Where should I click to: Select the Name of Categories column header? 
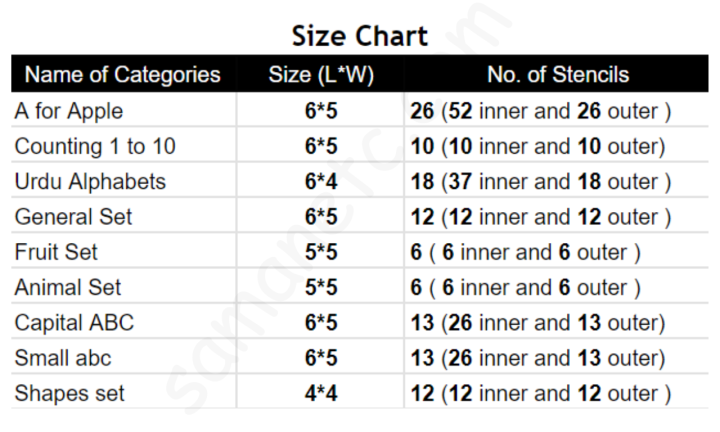pyautogui.click(x=123, y=74)
